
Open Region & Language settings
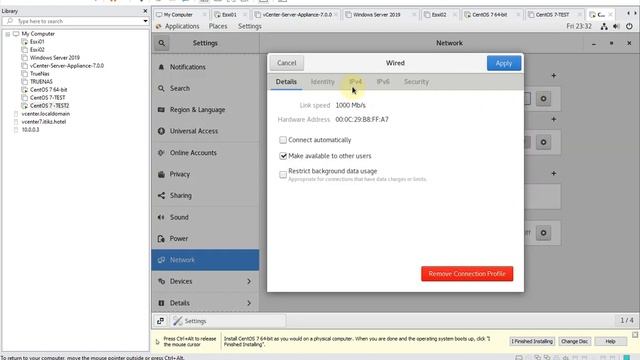pos(205,110)
